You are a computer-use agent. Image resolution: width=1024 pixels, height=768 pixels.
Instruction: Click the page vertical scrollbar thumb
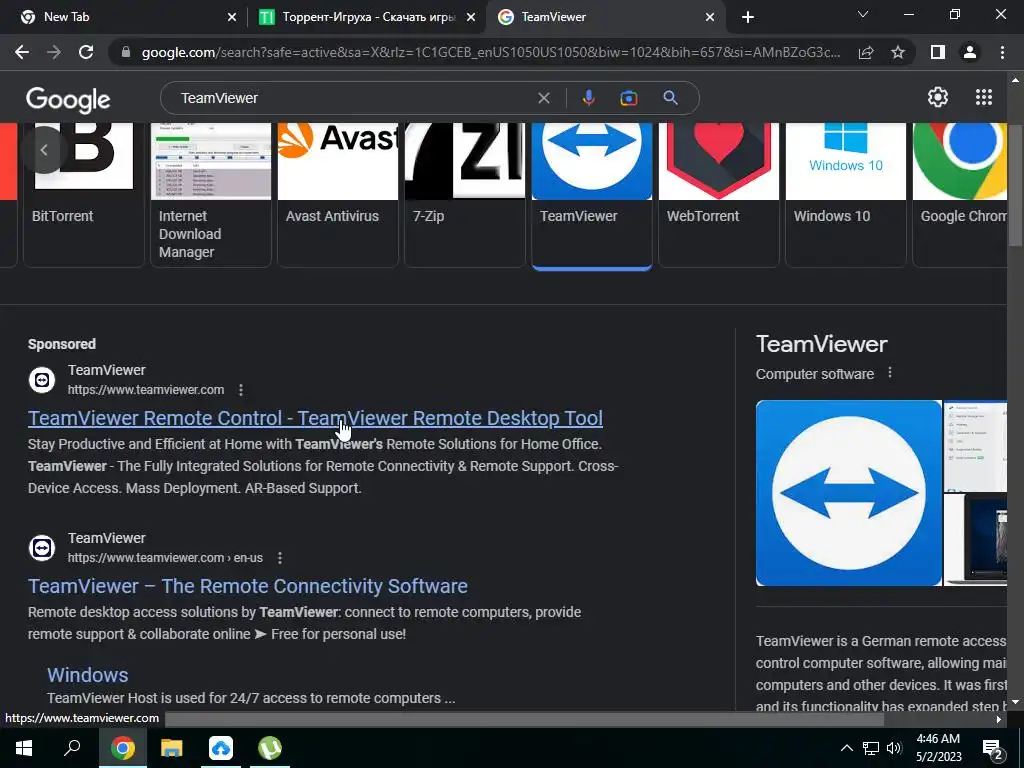click(1015, 185)
